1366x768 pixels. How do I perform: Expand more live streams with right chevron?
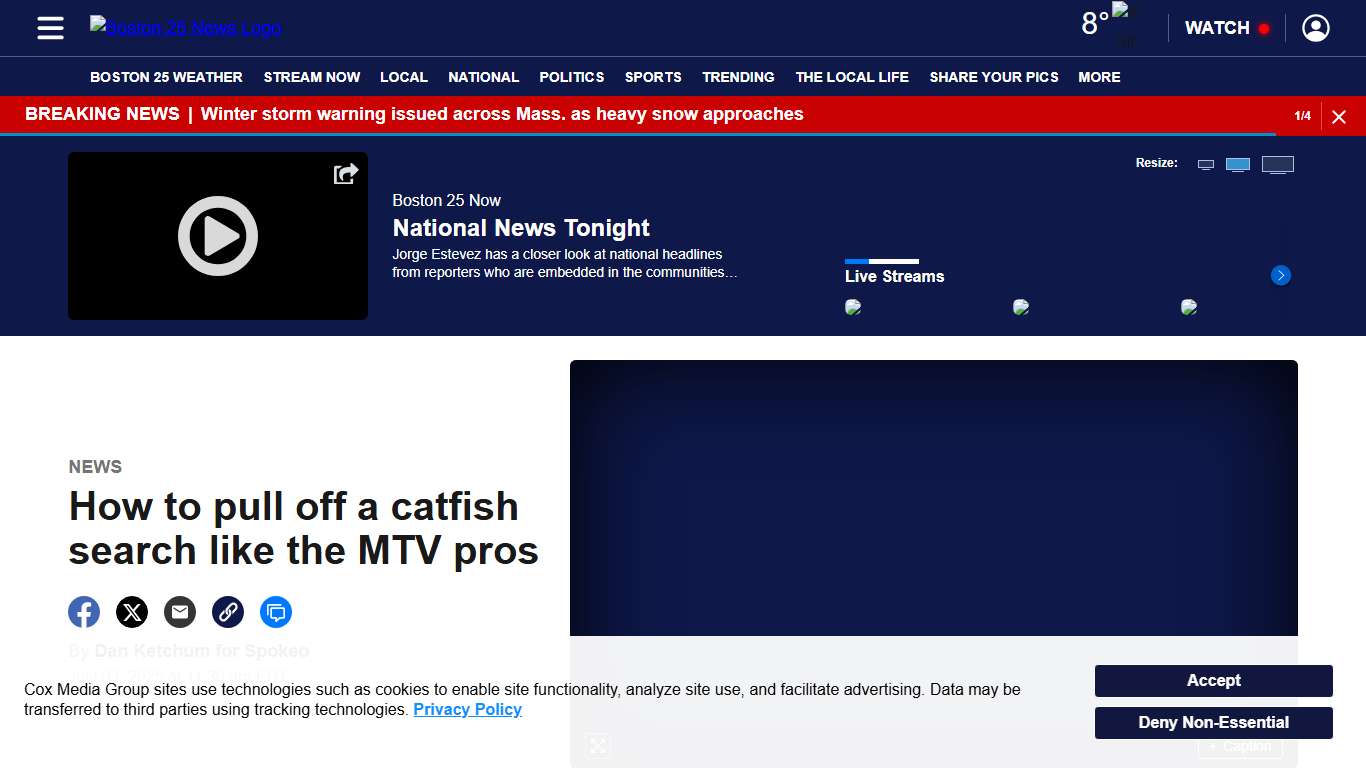pyautogui.click(x=1281, y=275)
